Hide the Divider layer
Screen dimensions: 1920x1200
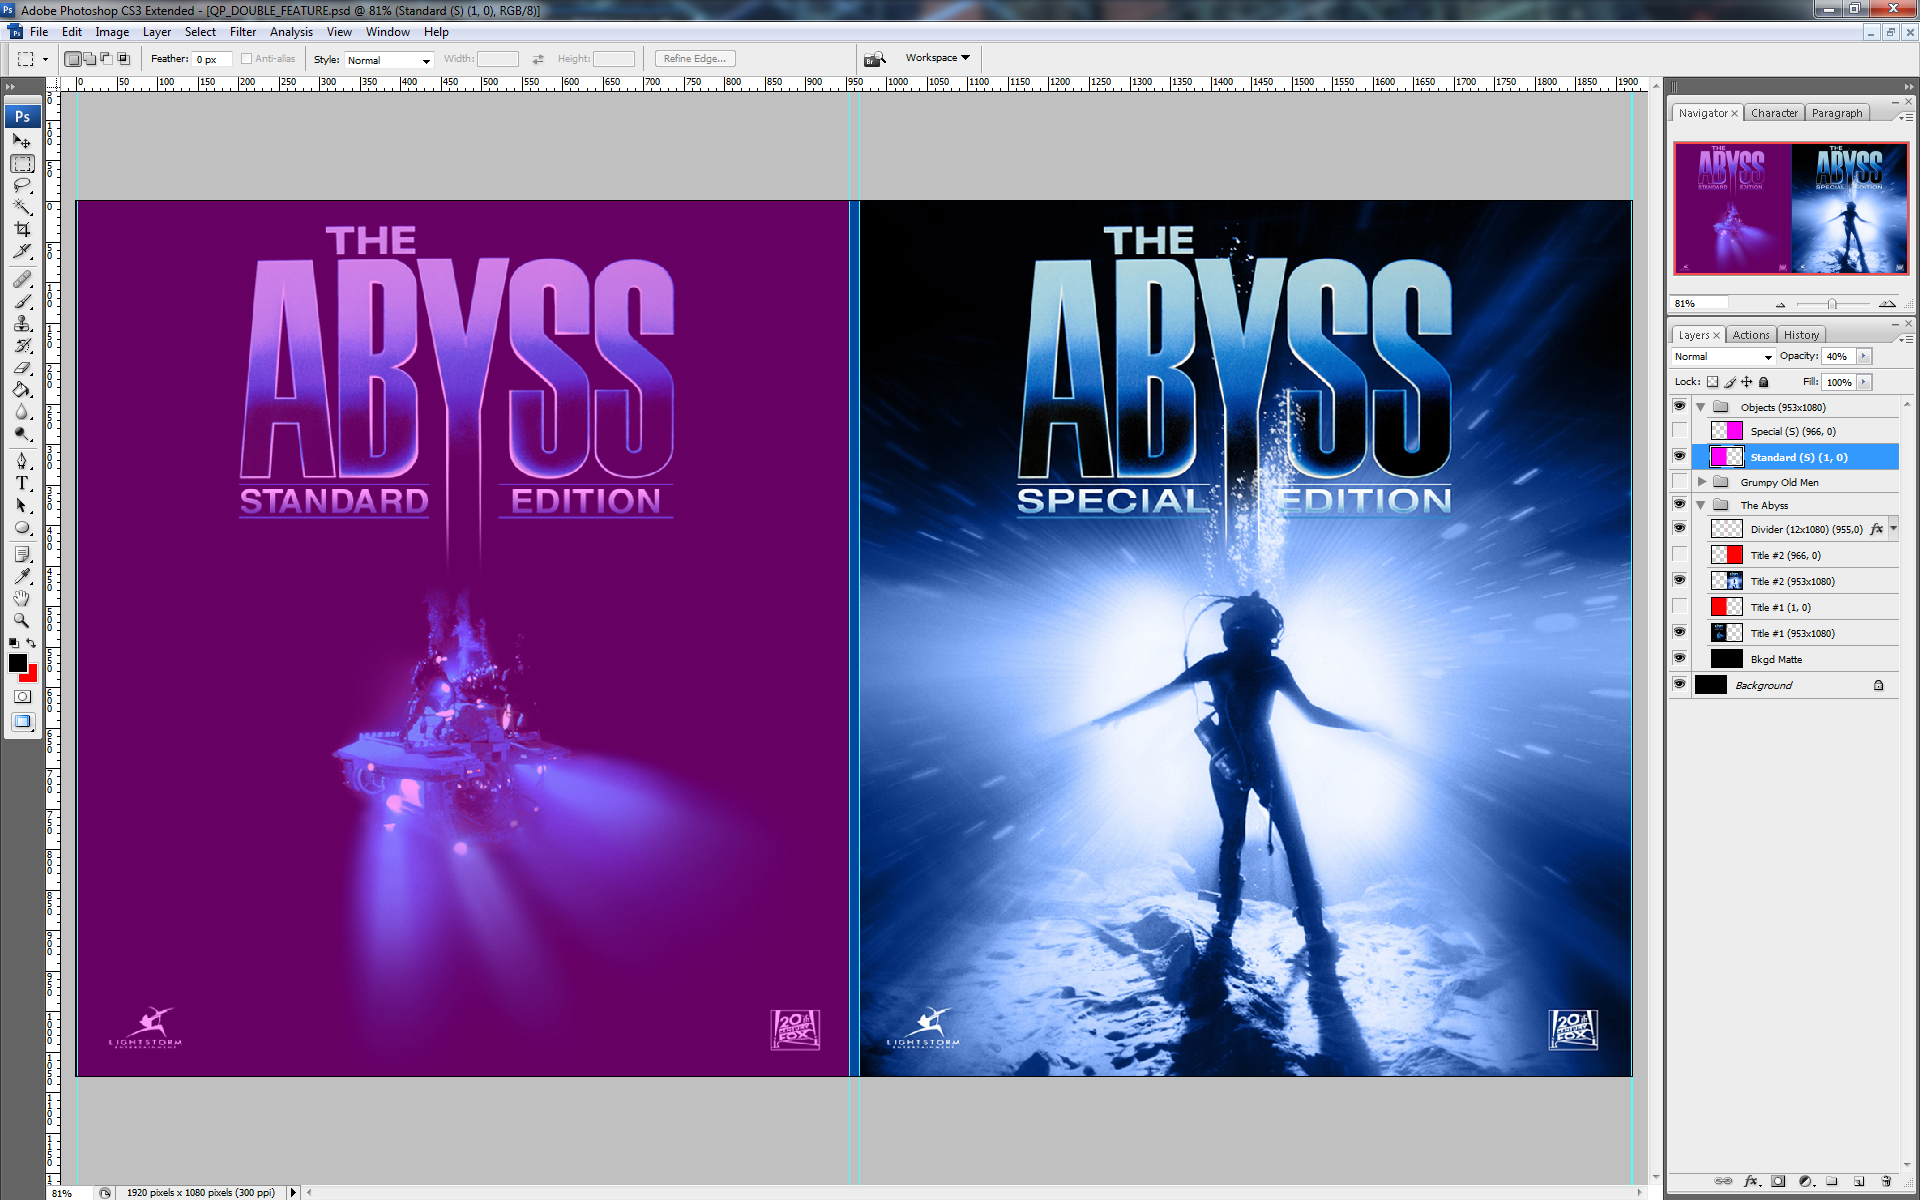point(1679,528)
